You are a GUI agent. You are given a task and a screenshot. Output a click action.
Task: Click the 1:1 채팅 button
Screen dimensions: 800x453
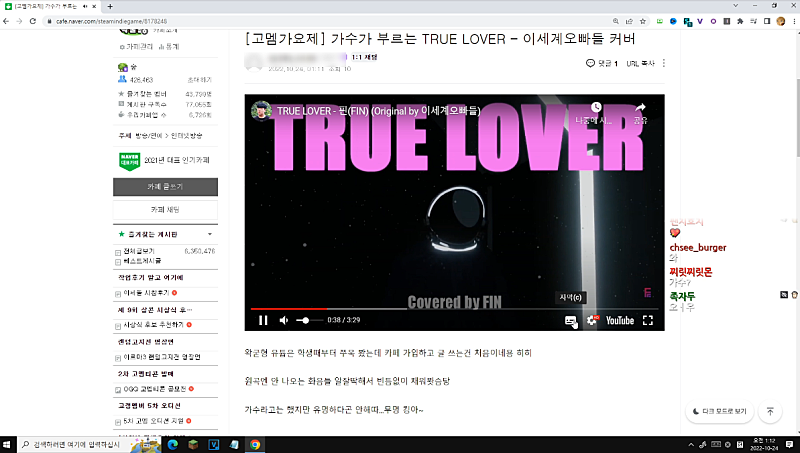(x=364, y=57)
